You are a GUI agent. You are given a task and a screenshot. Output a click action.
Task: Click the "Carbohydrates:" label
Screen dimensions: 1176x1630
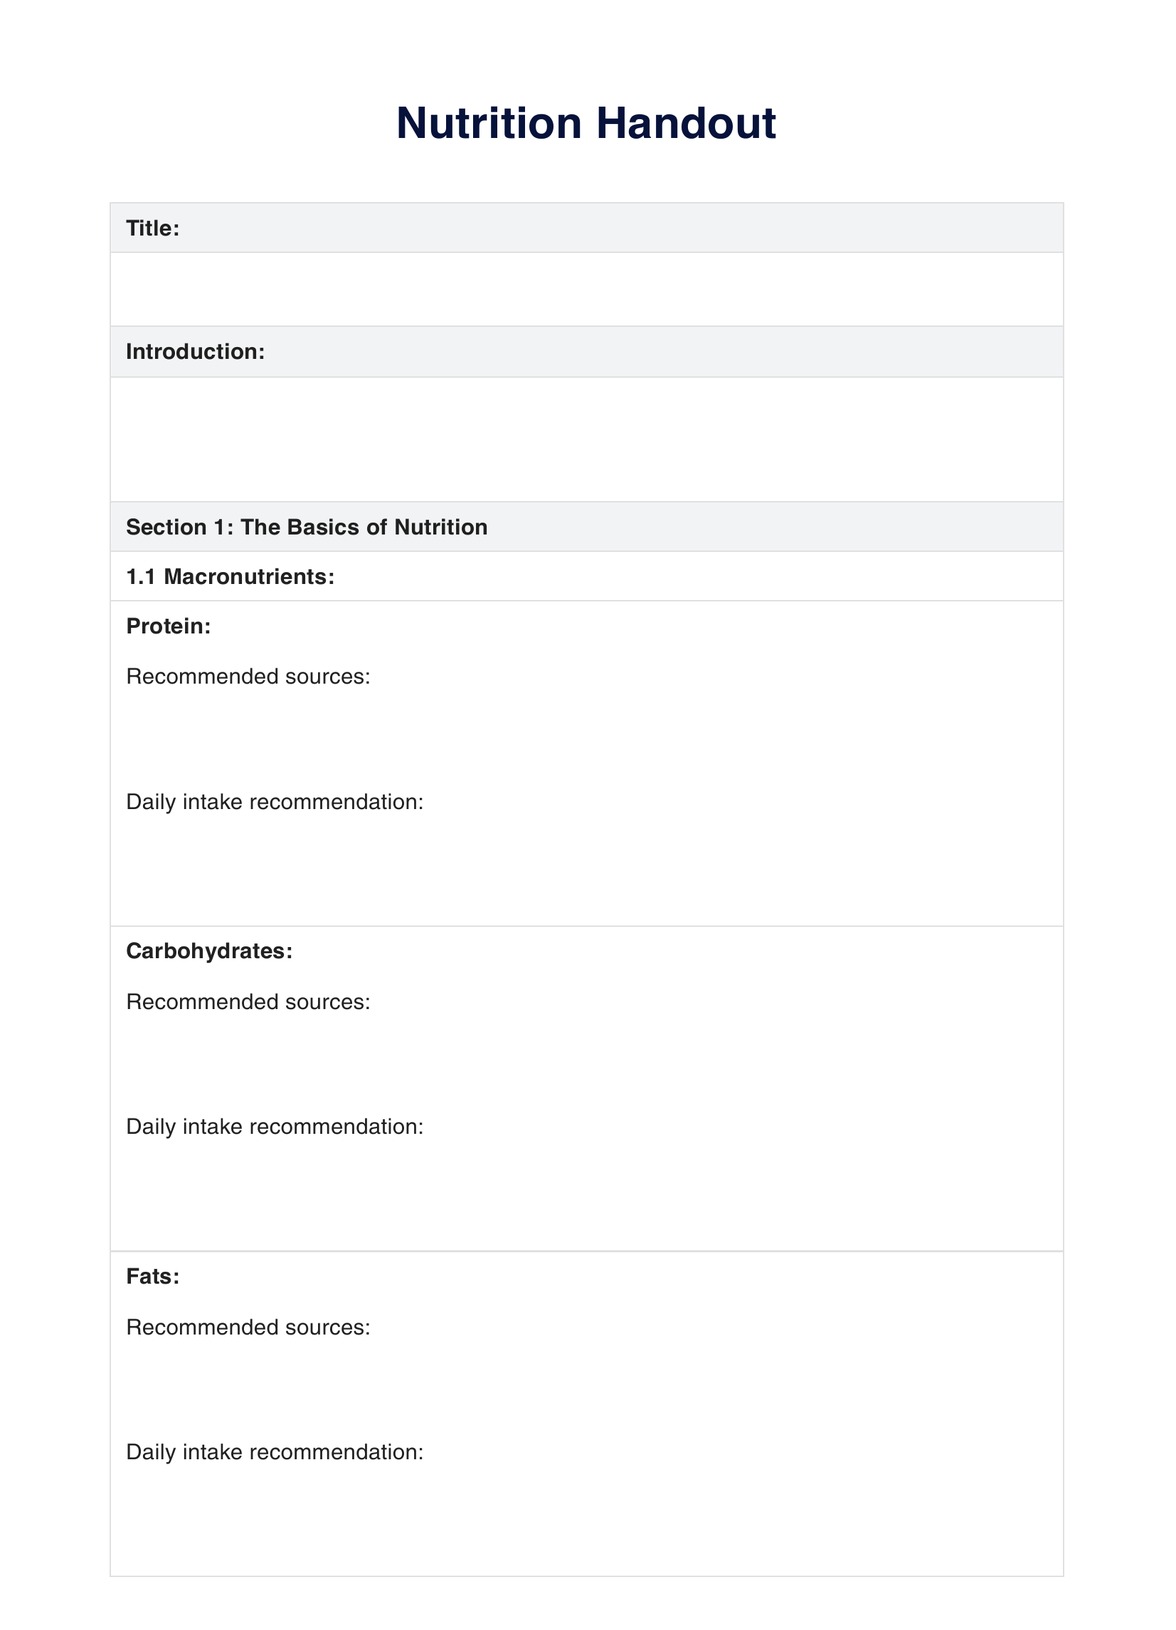(x=209, y=951)
